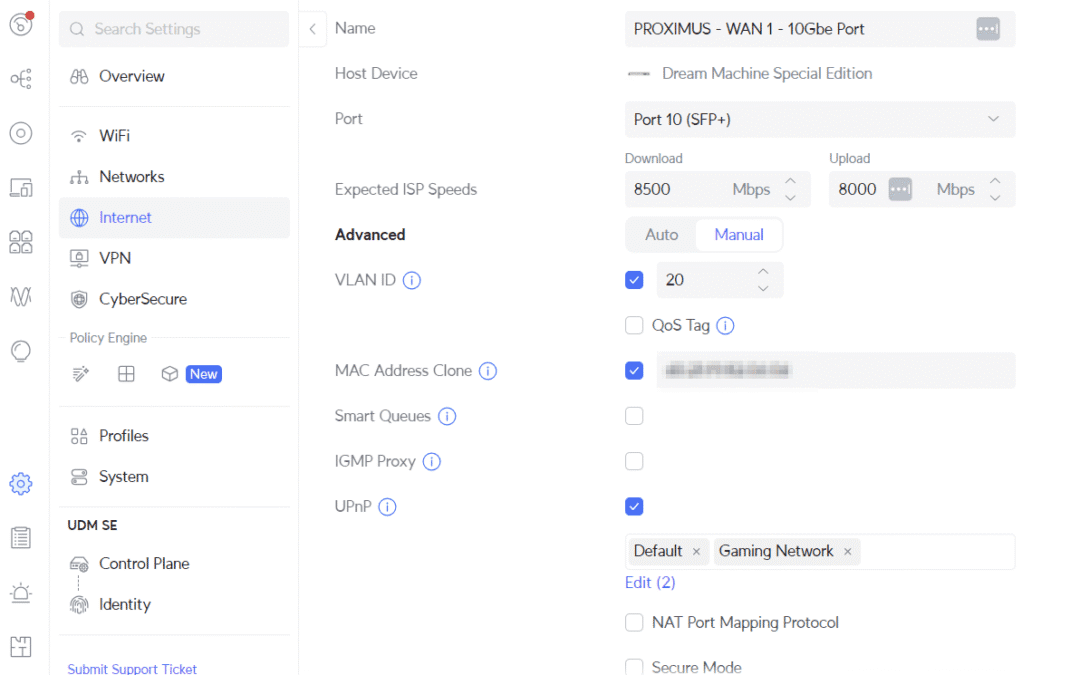
Task: Open the Topology view icon
Action: coord(21,79)
